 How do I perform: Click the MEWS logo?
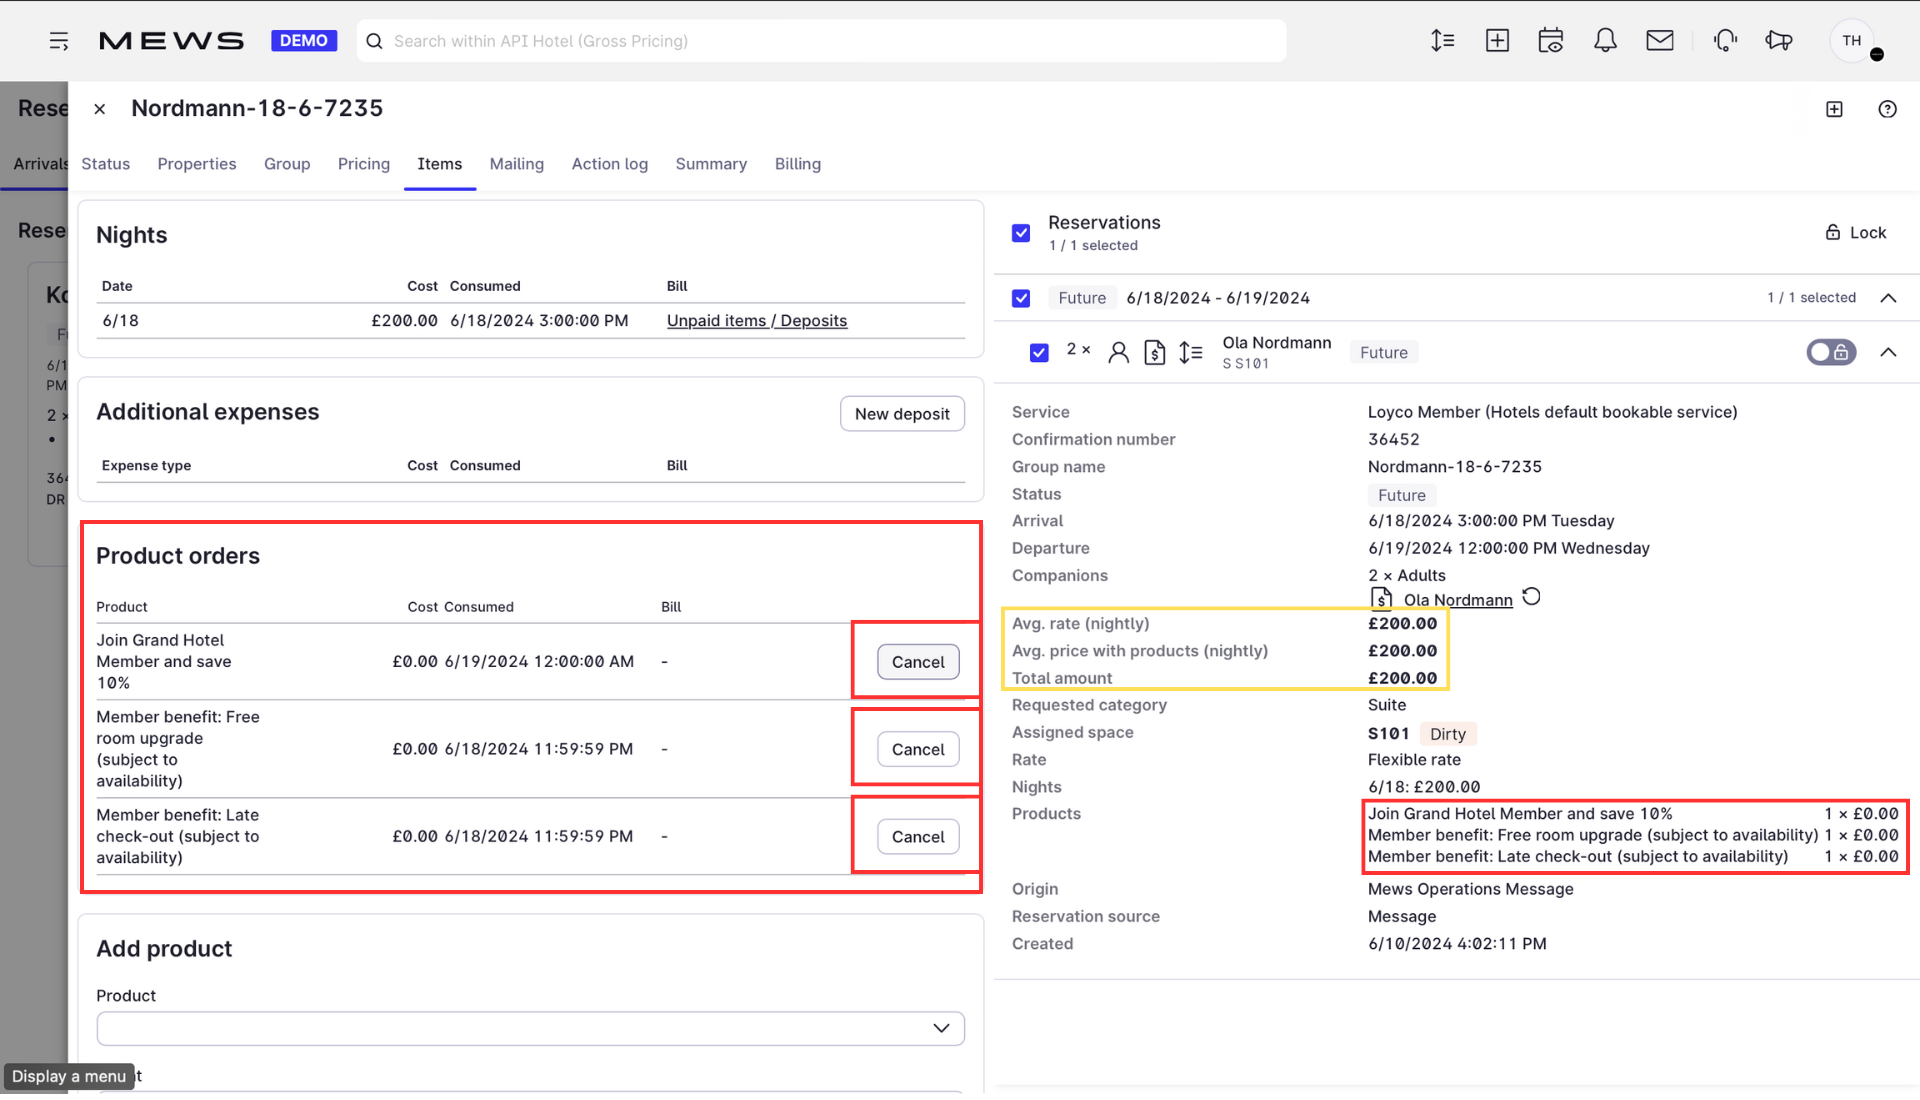[171, 41]
